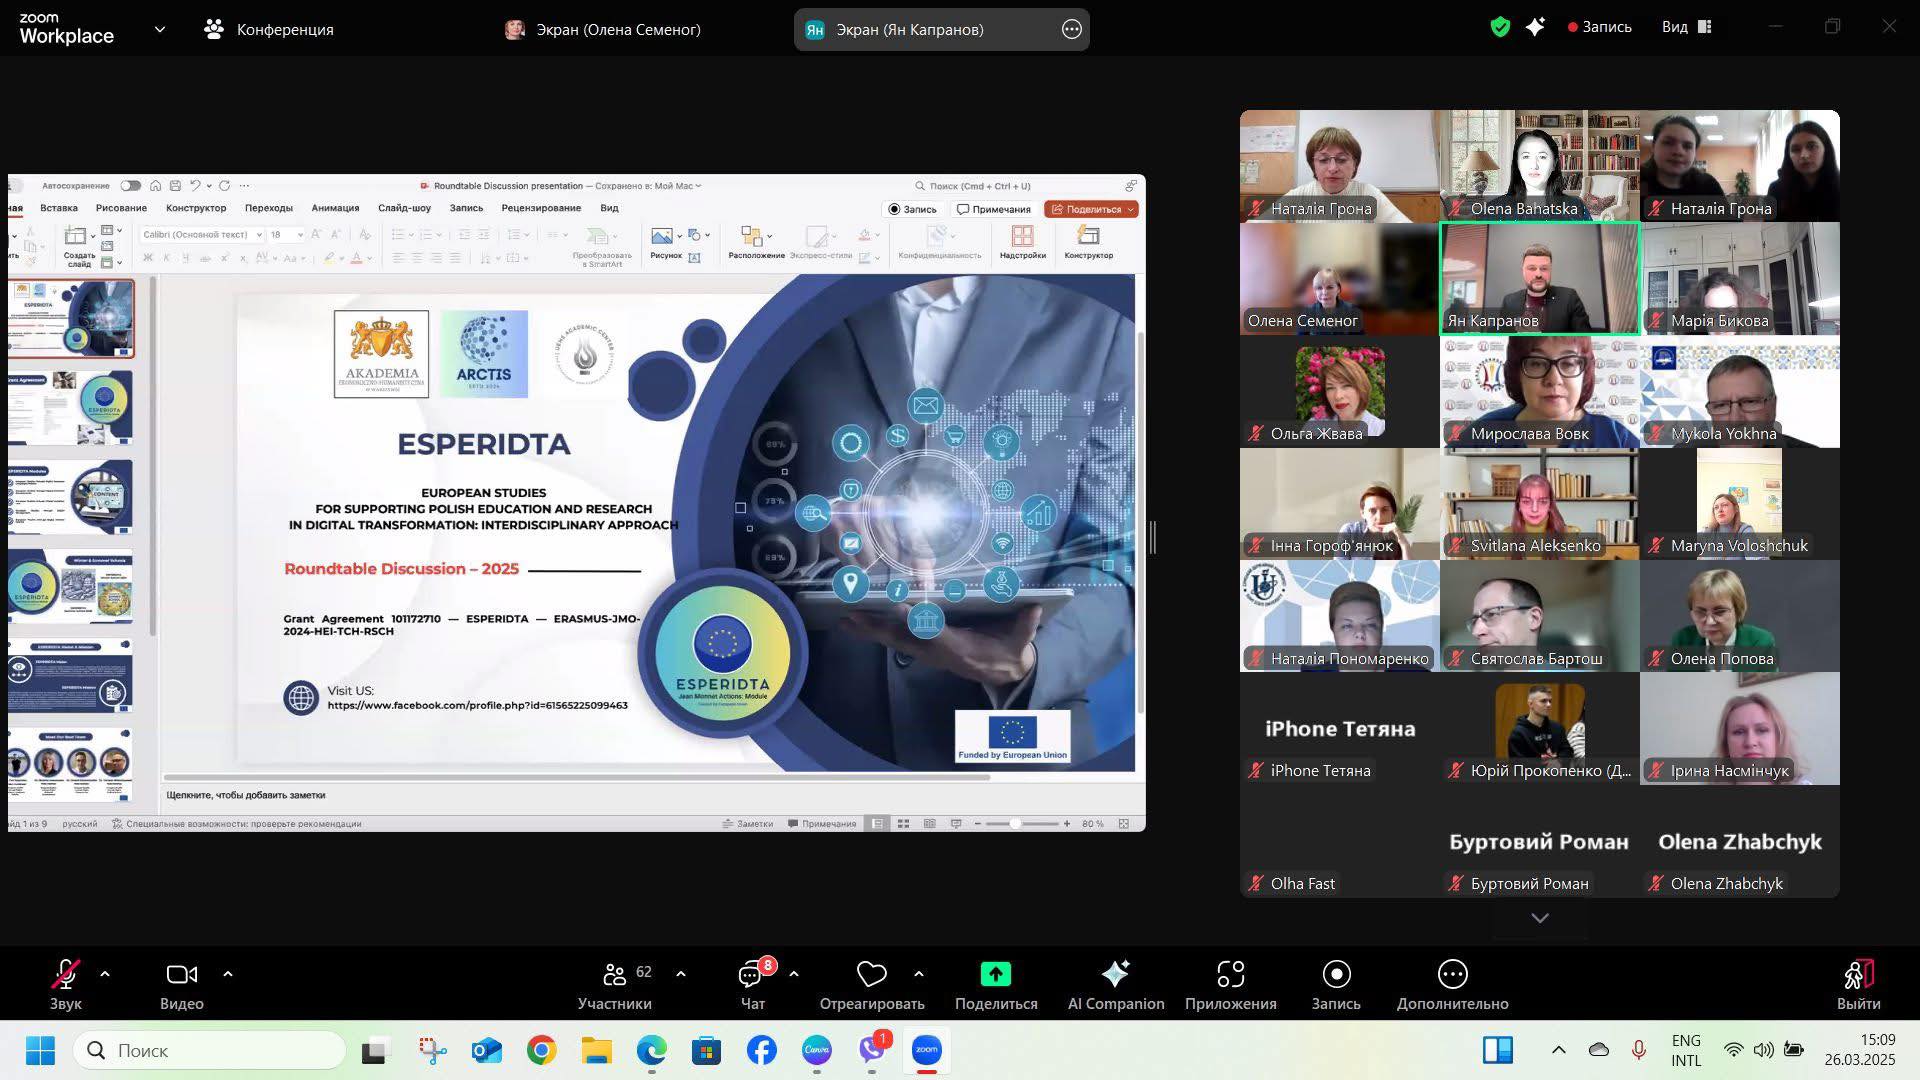Click Примечания button in PowerPoint ribbon
Screen dimensions: 1920x1080
pos(994,209)
